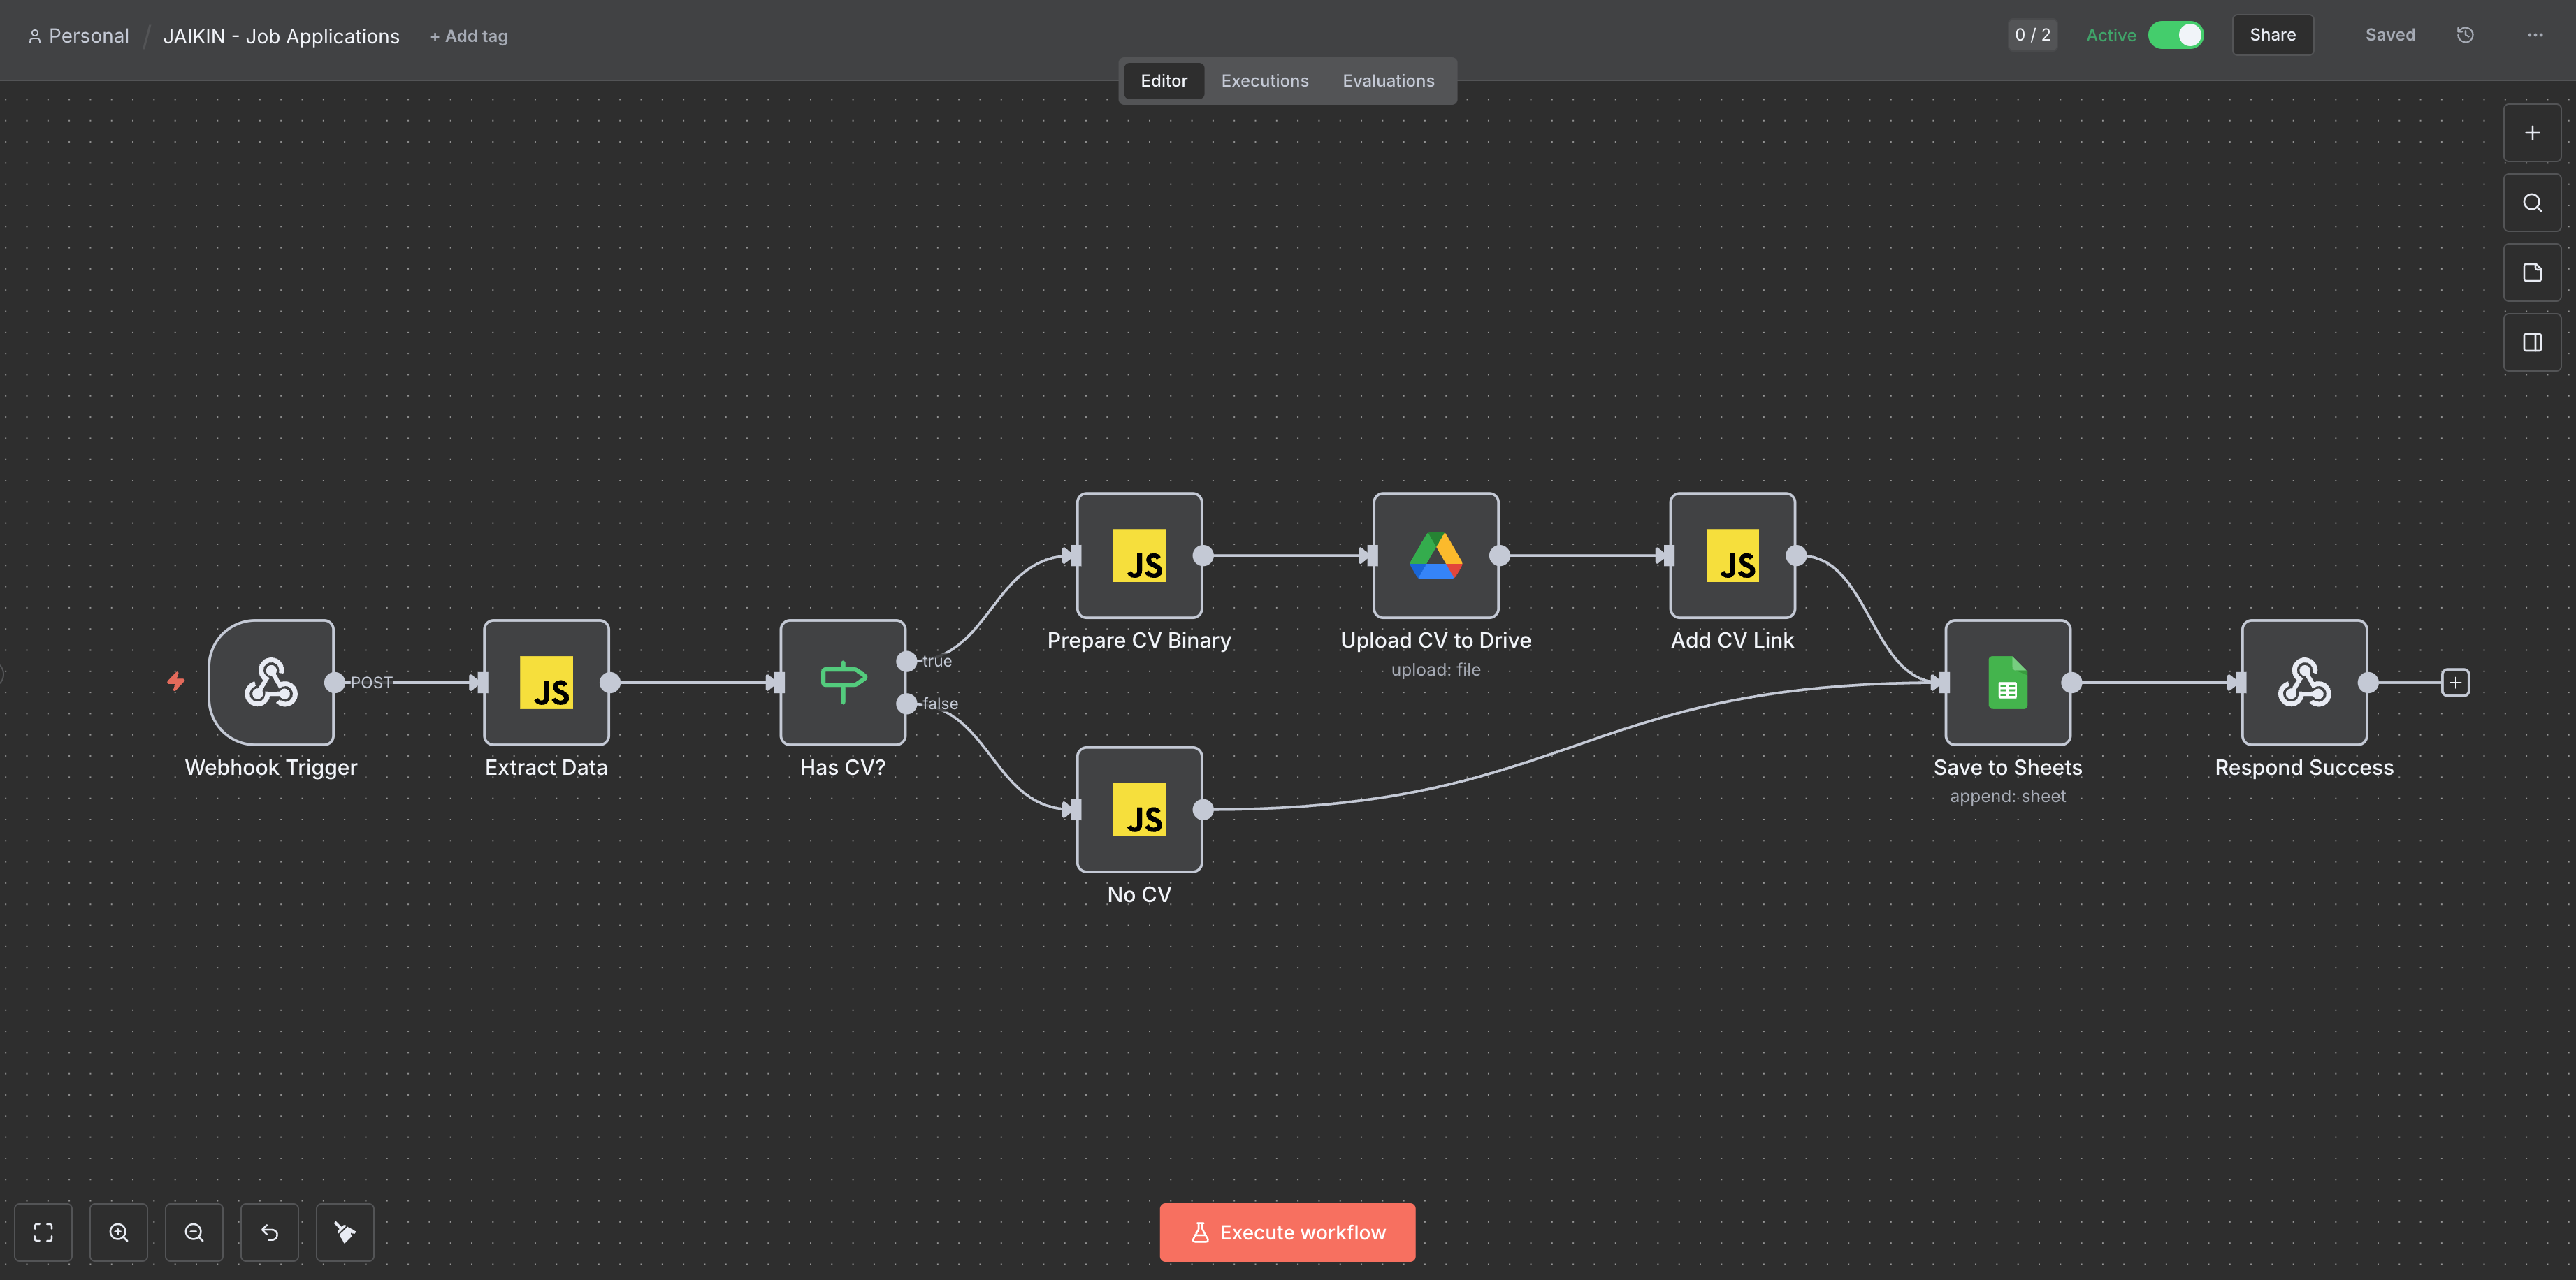Open the search panel on the right
This screenshot has height=1280, width=2576.
[2531, 202]
